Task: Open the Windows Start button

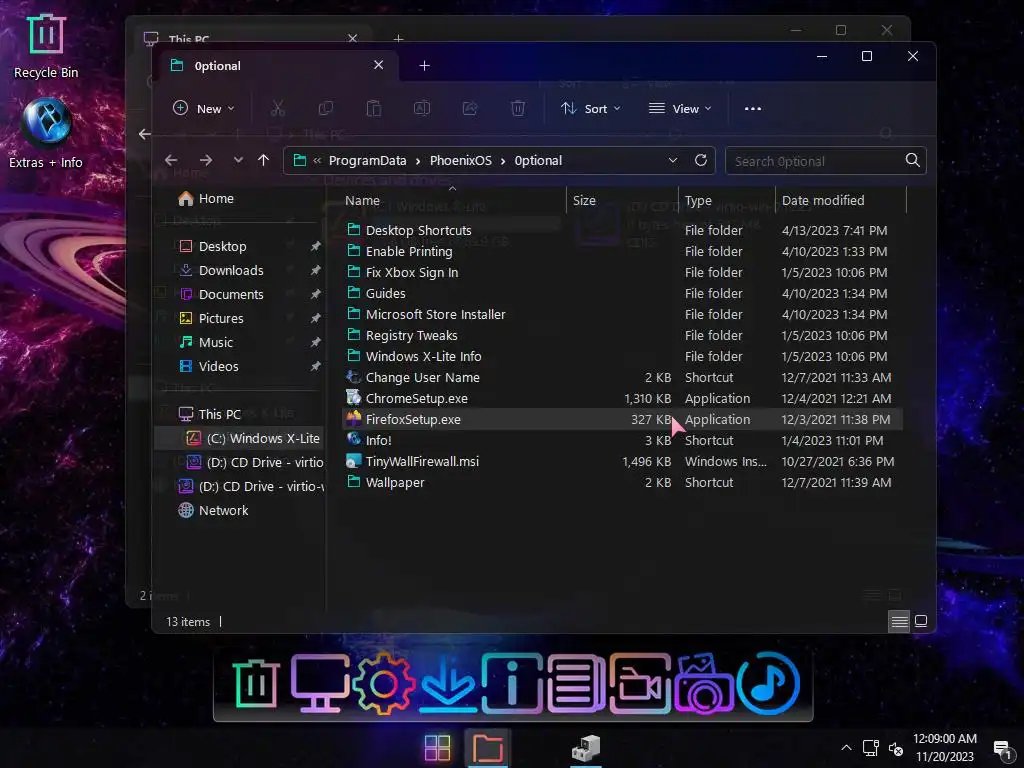Action: [x=437, y=748]
